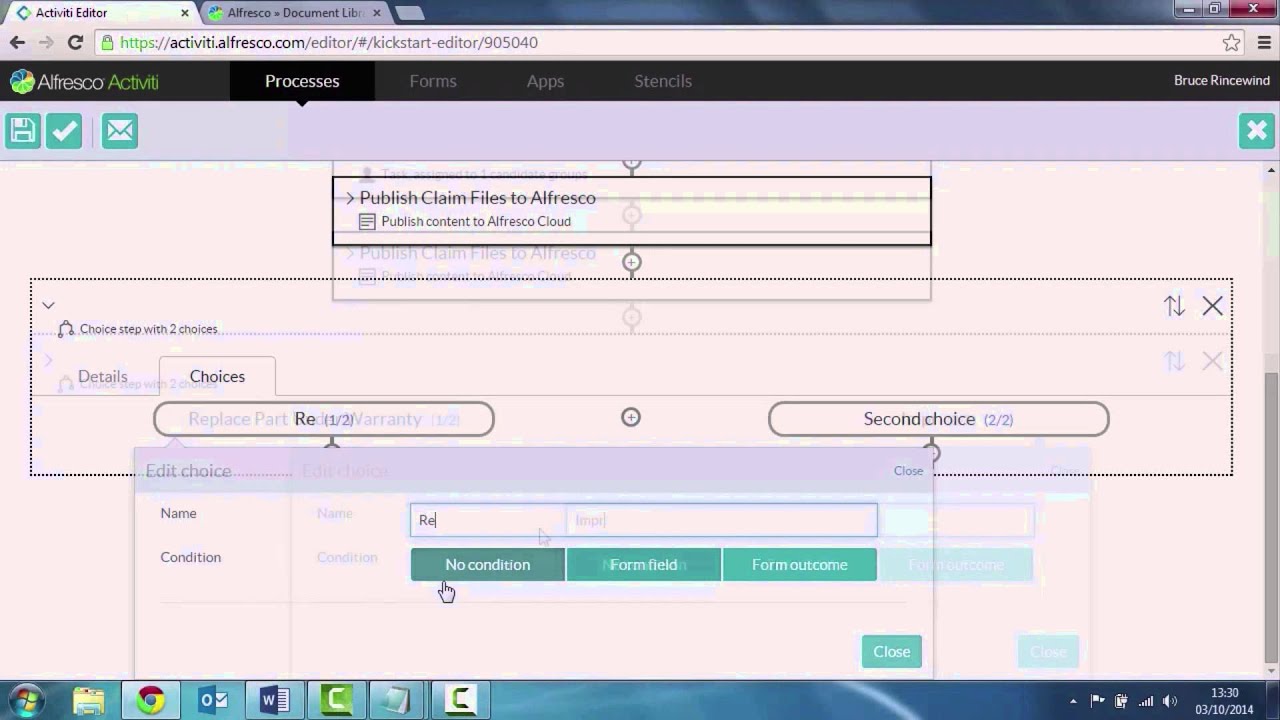The image size is (1280, 720).
Task: Open the Forms tab
Action: (x=433, y=81)
